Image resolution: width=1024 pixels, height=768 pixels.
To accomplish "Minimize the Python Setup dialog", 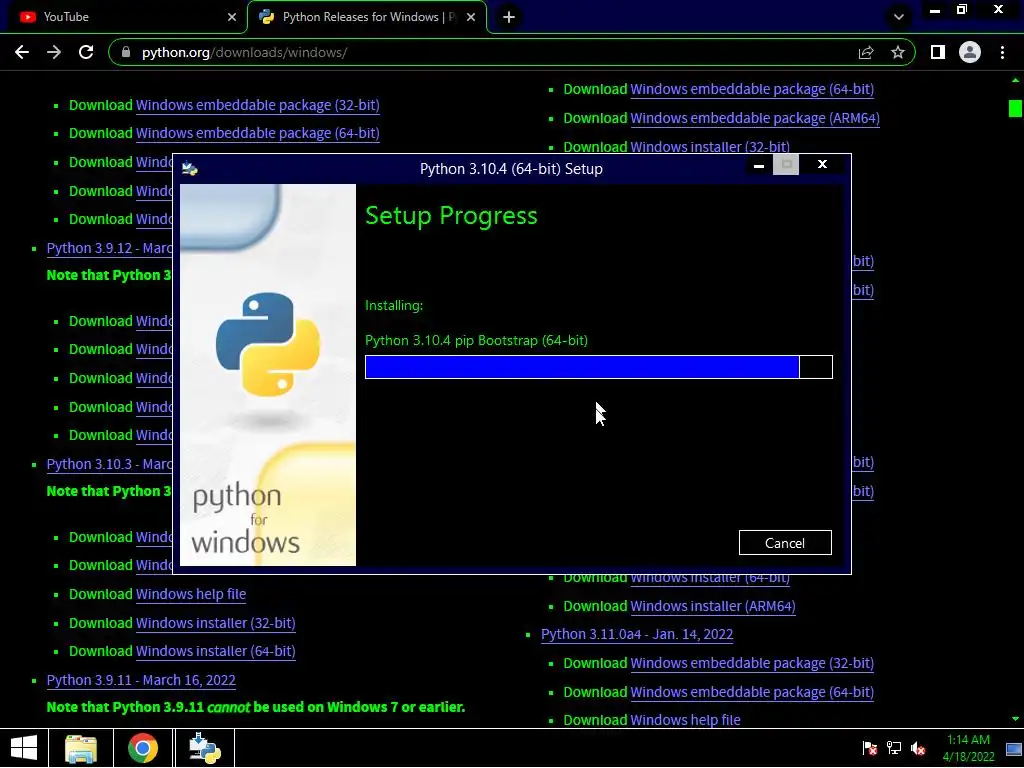I will (759, 166).
